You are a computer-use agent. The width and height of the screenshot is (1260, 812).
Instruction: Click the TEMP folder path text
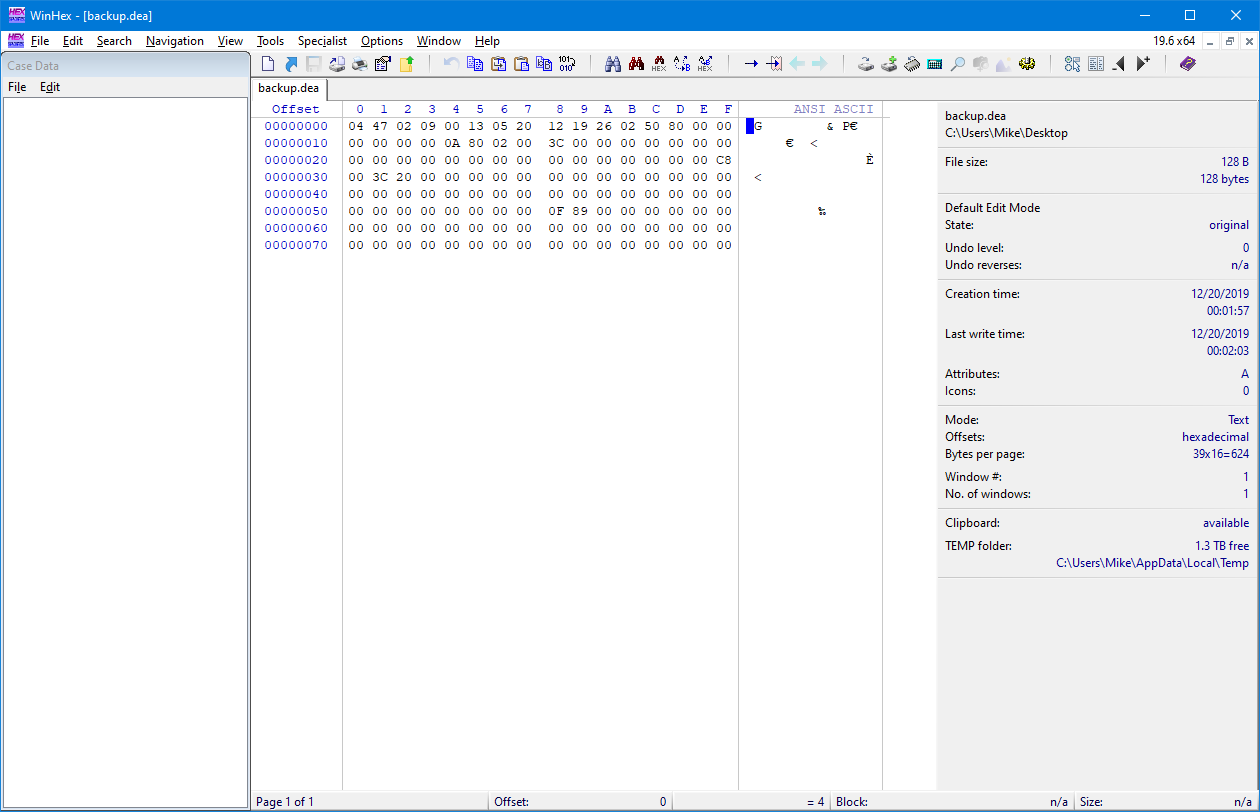point(1152,563)
